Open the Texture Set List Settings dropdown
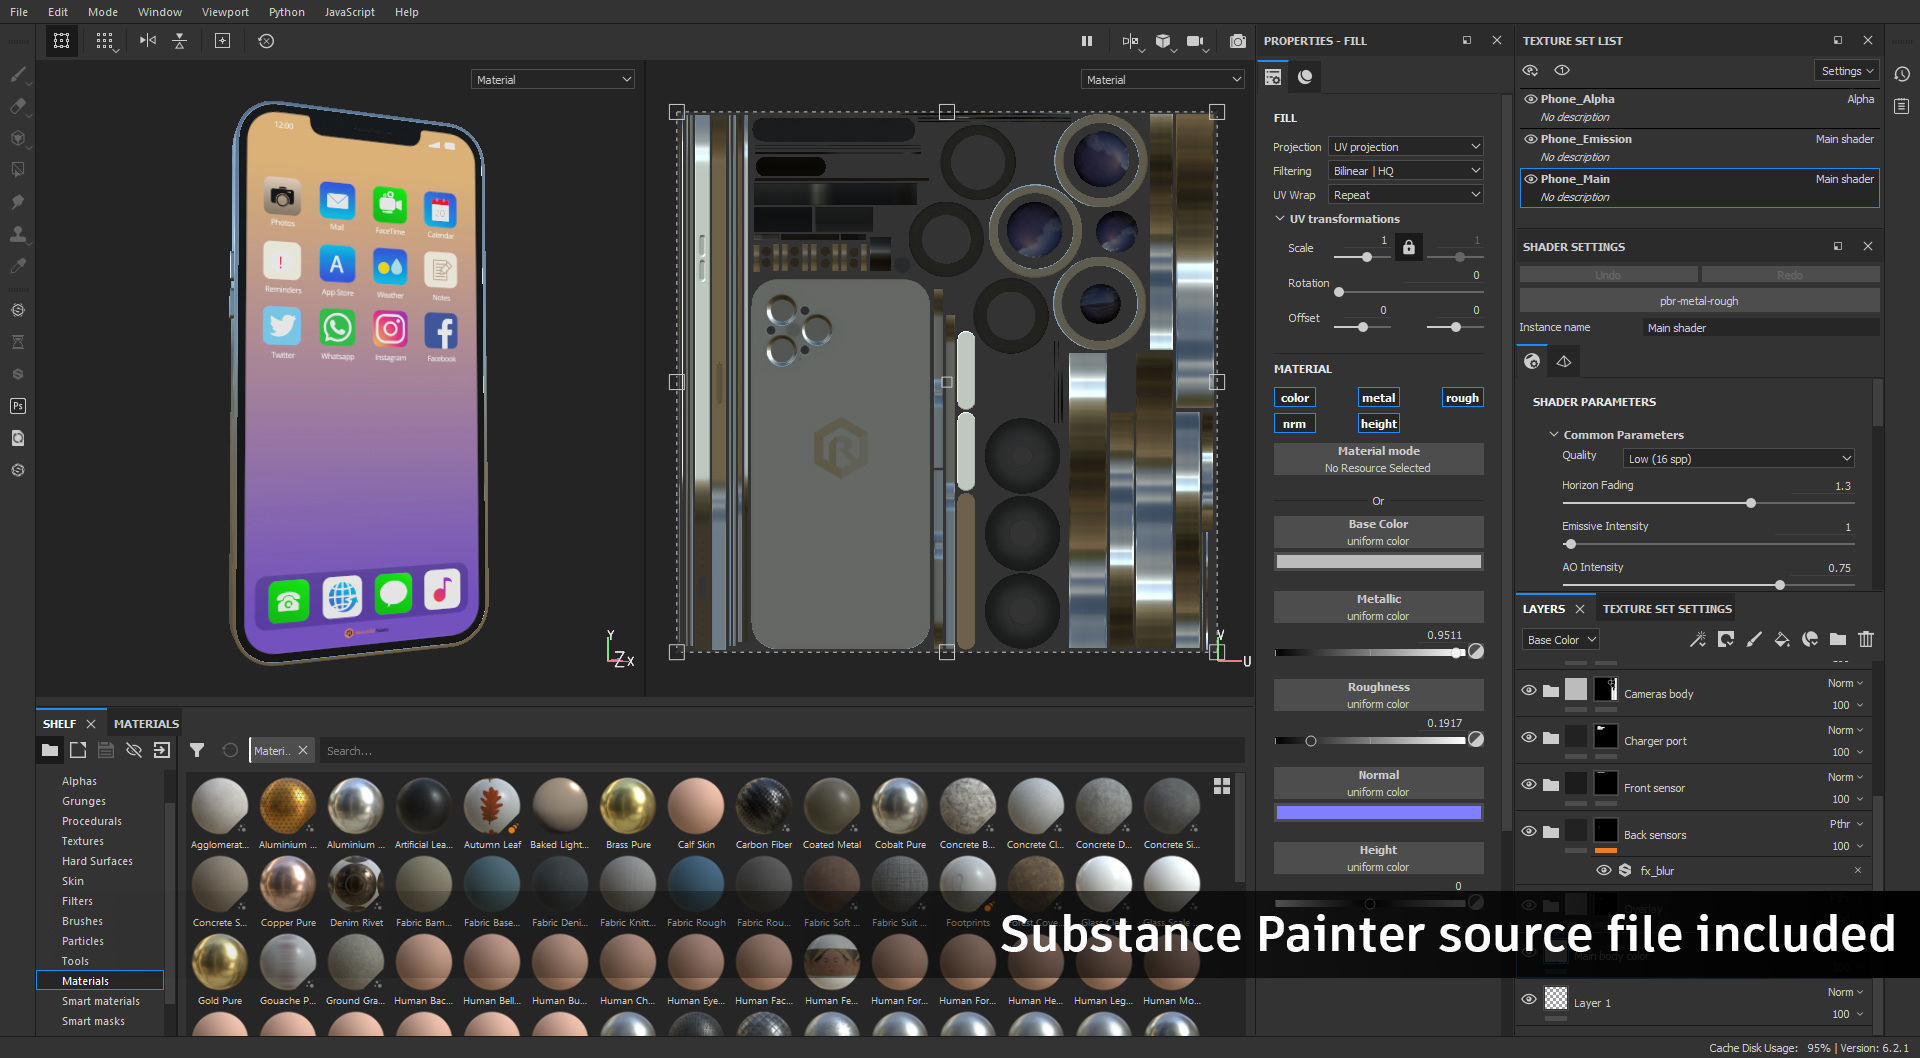Image resolution: width=1920 pixels, height=1058 pixels. tap(1847, 71)
